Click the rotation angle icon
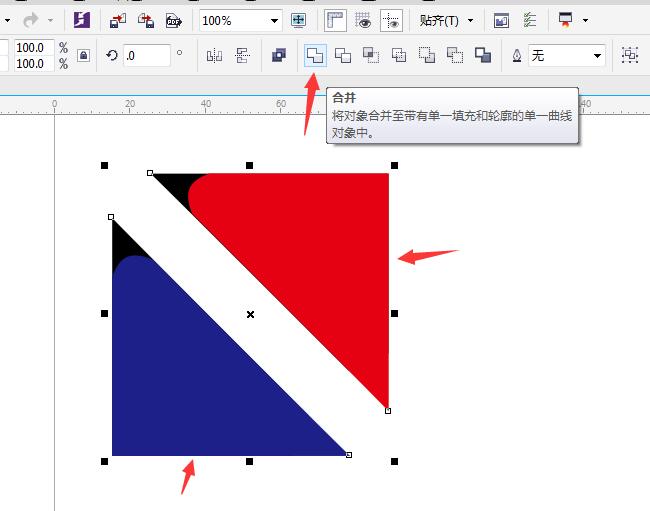650x511 pixels. pyautogui.click(x=112, y=55)
